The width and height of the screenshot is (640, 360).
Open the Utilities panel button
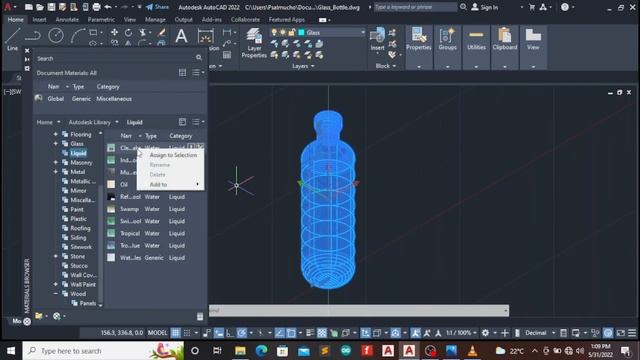[x=476, y=39]
